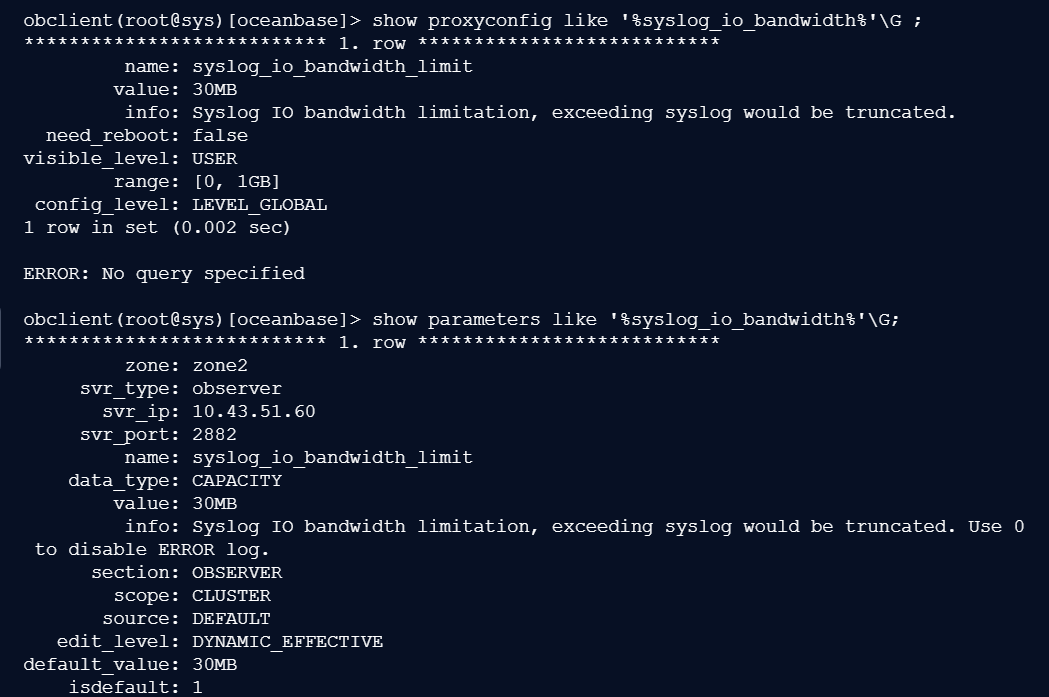The image size is (1049, 697).
Task: Click the need_reboot value false
Action: tap(220, 135)
